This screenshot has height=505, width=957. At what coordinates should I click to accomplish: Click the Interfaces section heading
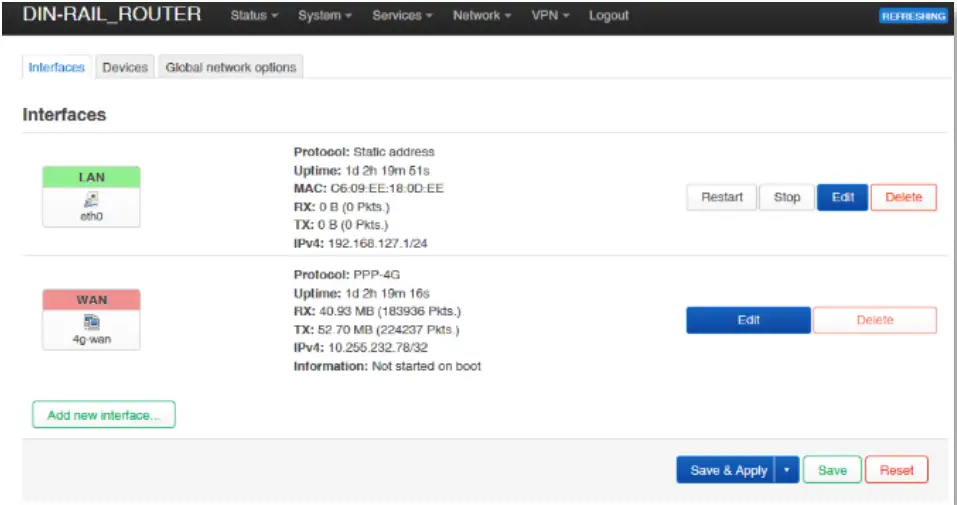(x=64, y=115)
